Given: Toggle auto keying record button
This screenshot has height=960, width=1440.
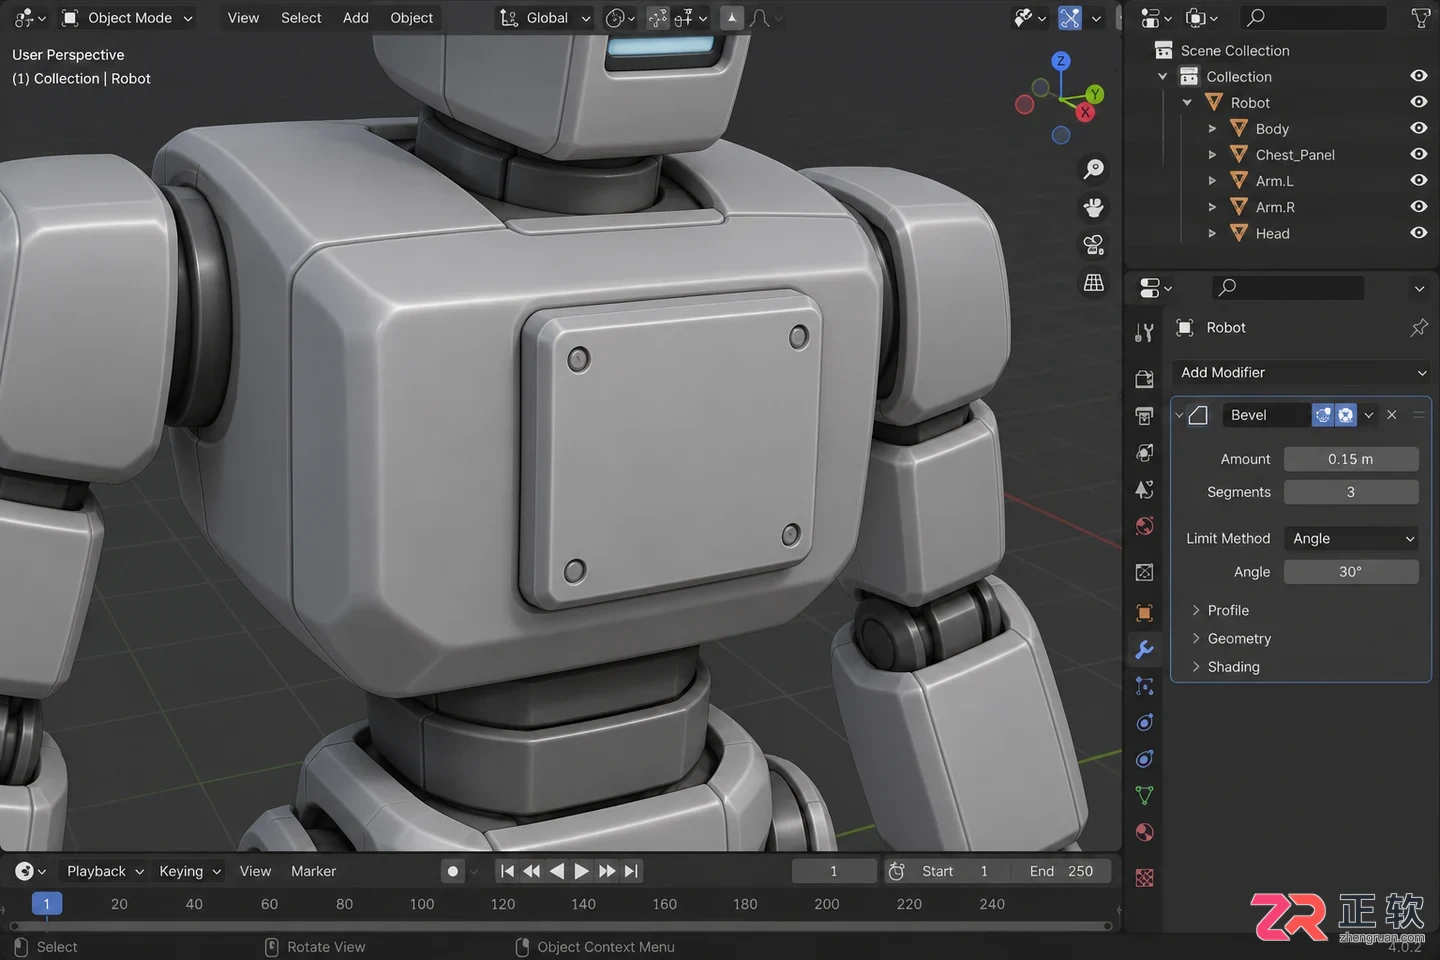Looking at the screenshot, I should [x=453, y=872].
